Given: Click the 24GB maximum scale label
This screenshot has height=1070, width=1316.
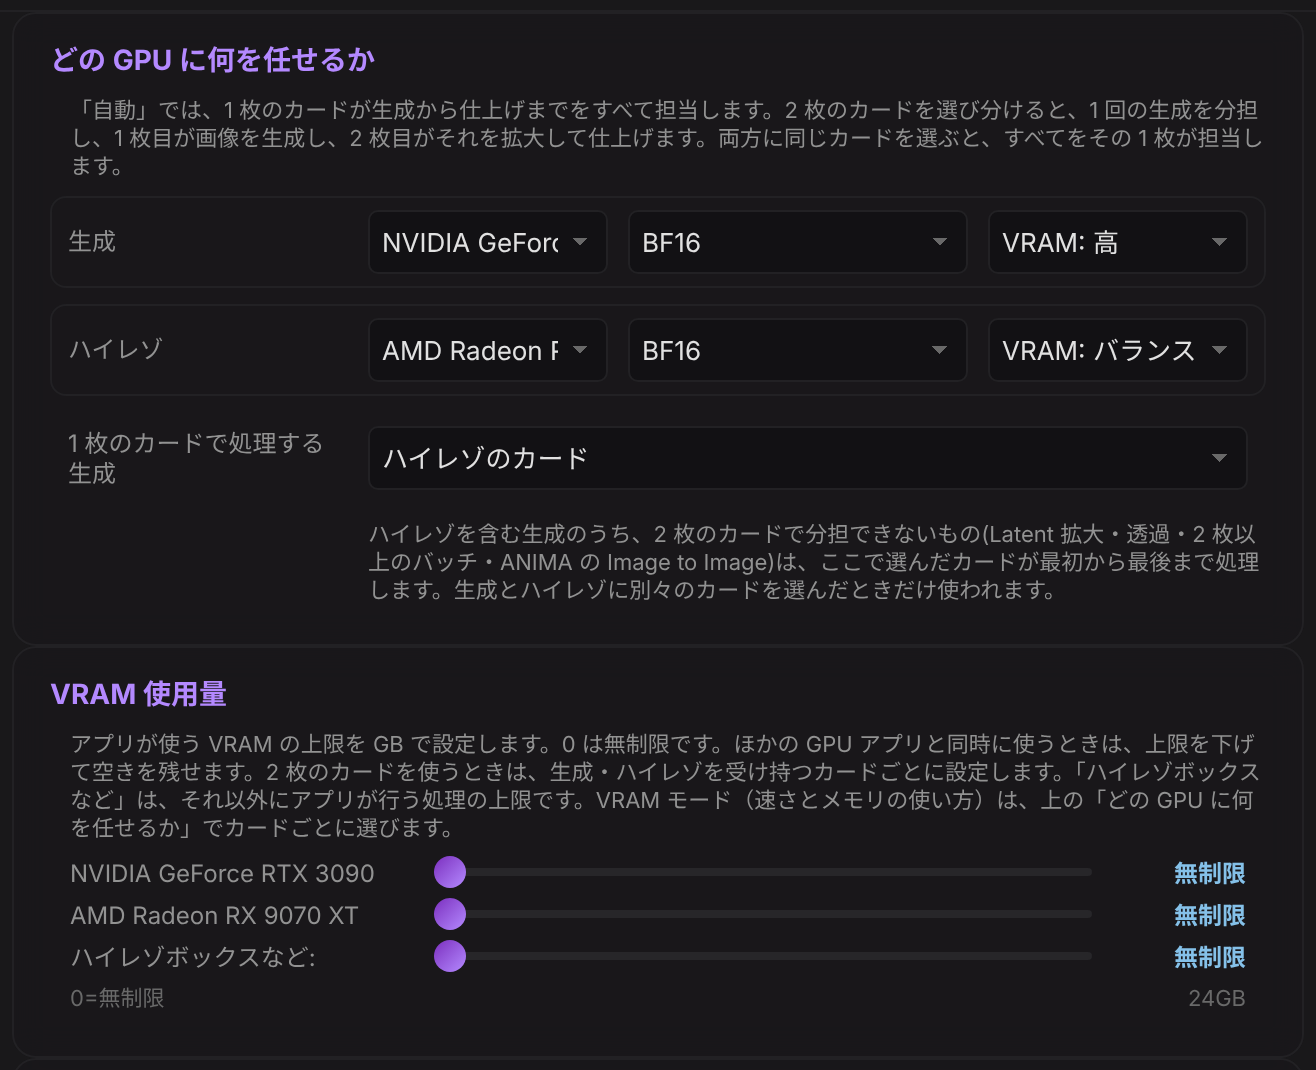Looking at the screenshot, I should (1217, 998).
